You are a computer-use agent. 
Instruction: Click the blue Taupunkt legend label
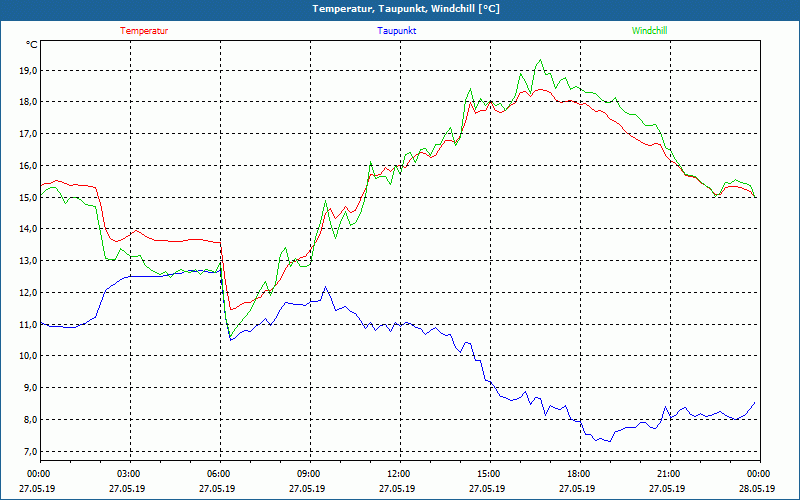tap(396, 31)
